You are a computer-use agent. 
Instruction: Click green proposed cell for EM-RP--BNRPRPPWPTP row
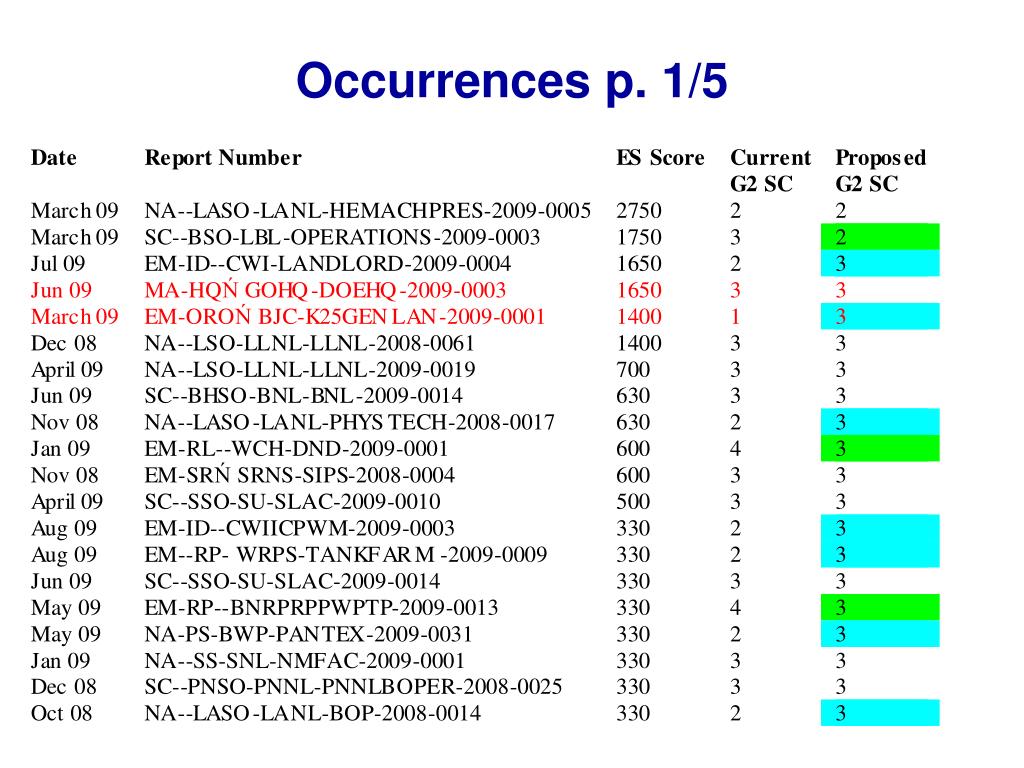880,607
